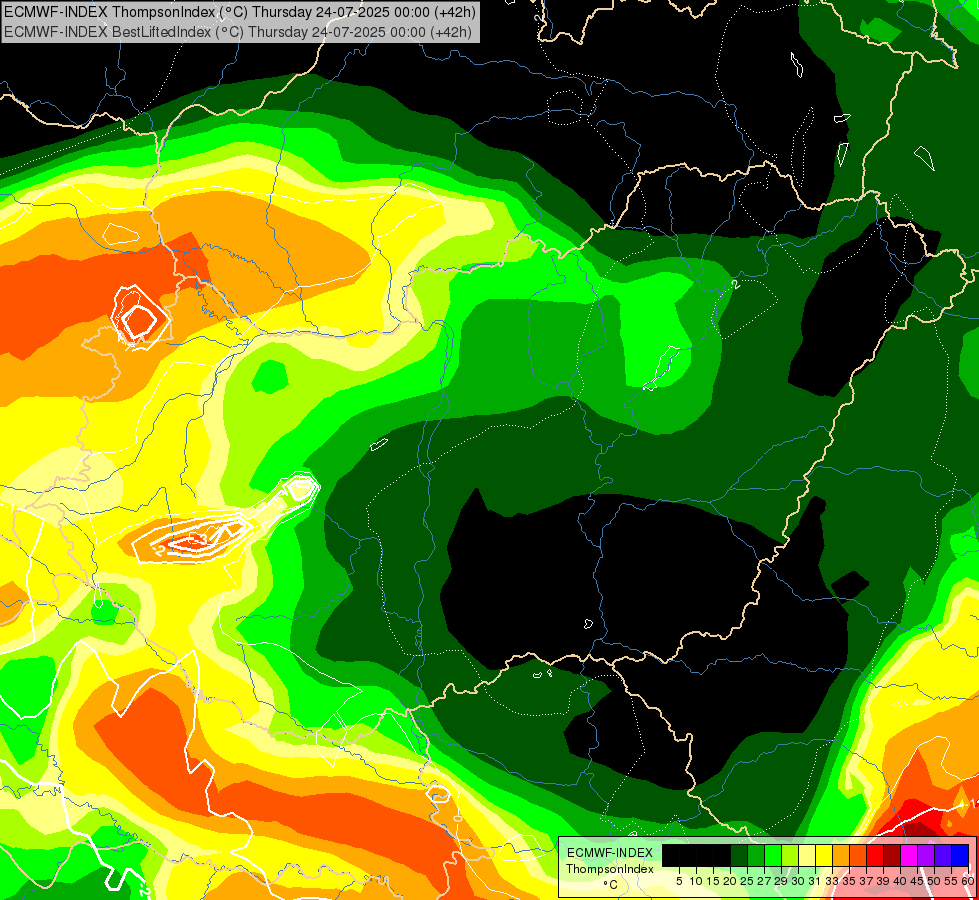Click the bright green 27-29 legend swatch
The height and width of the screenshot is (900, 979).
pos(773,855)
